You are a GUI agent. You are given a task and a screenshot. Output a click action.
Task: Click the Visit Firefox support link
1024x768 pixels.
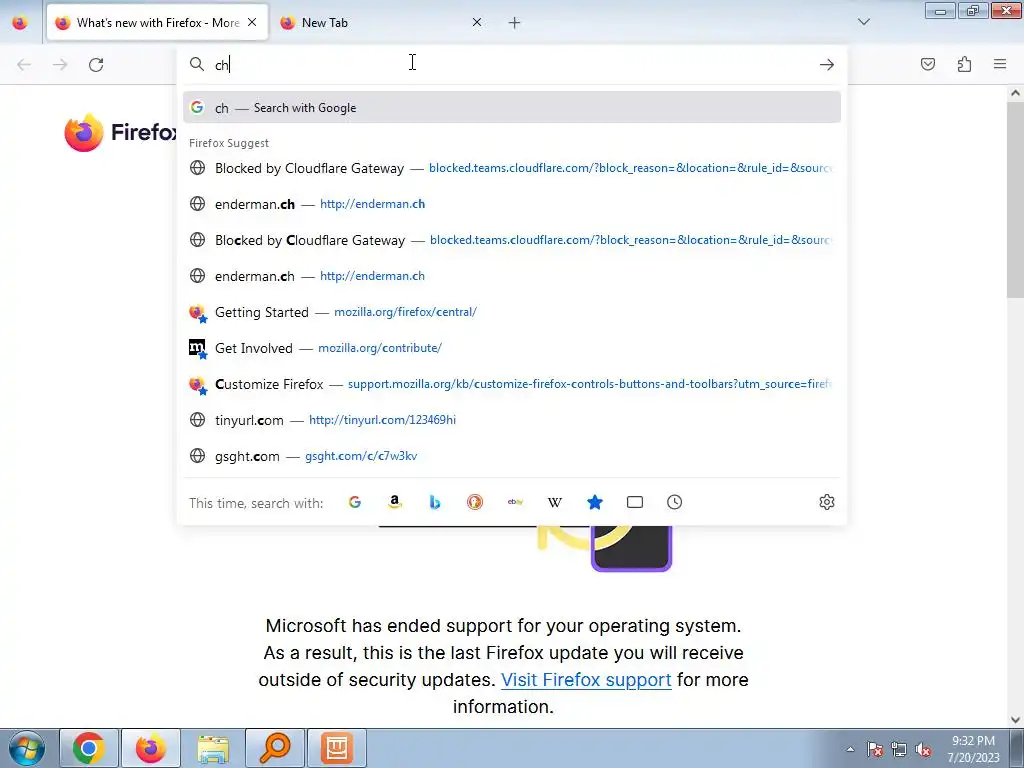[586, 680]
